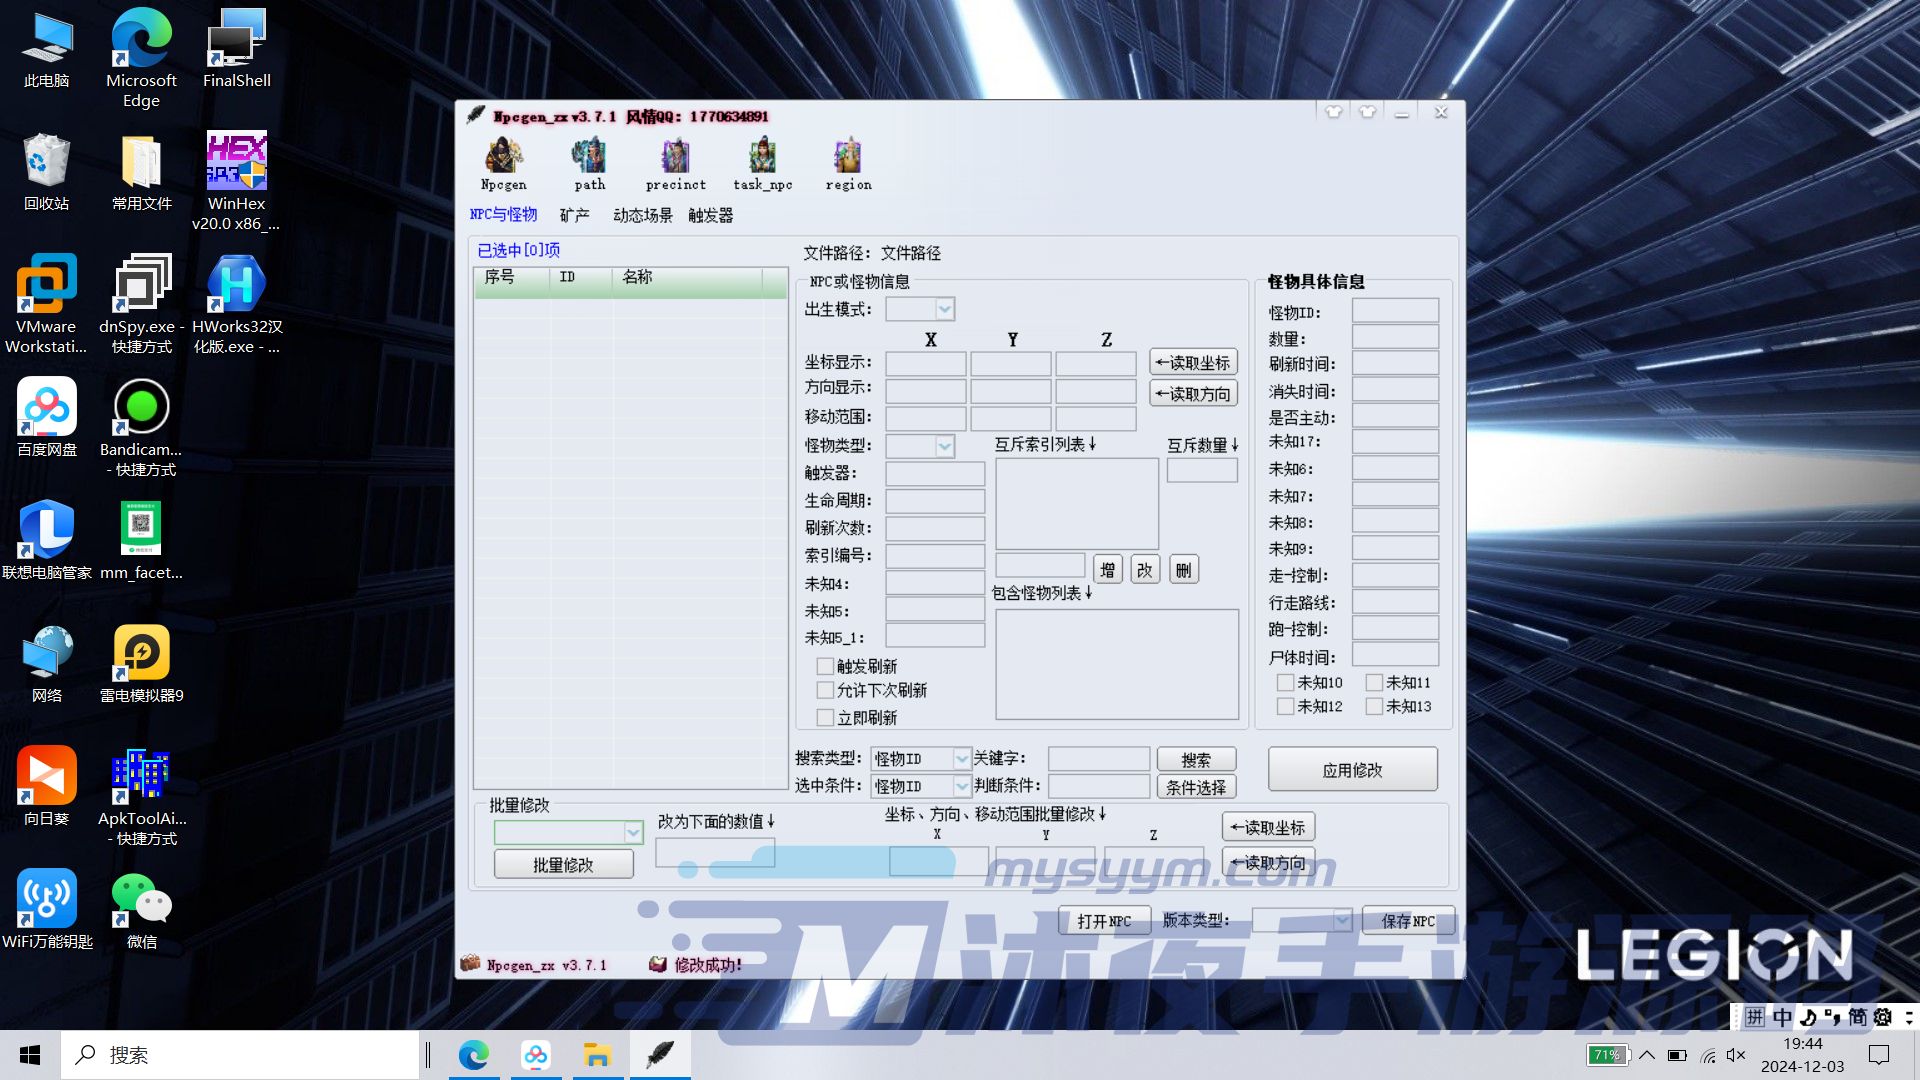This screenshot has height=1080, width=1920.
Task: Switch to the 矿产 tab
Action: point(574,215)
